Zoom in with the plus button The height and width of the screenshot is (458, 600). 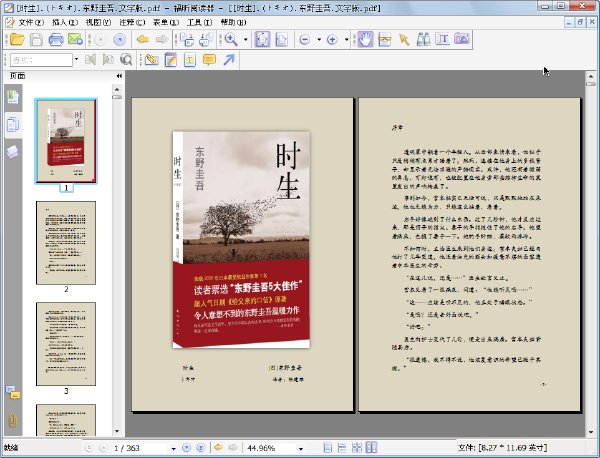pyautogui.click(x=332, y=39)
